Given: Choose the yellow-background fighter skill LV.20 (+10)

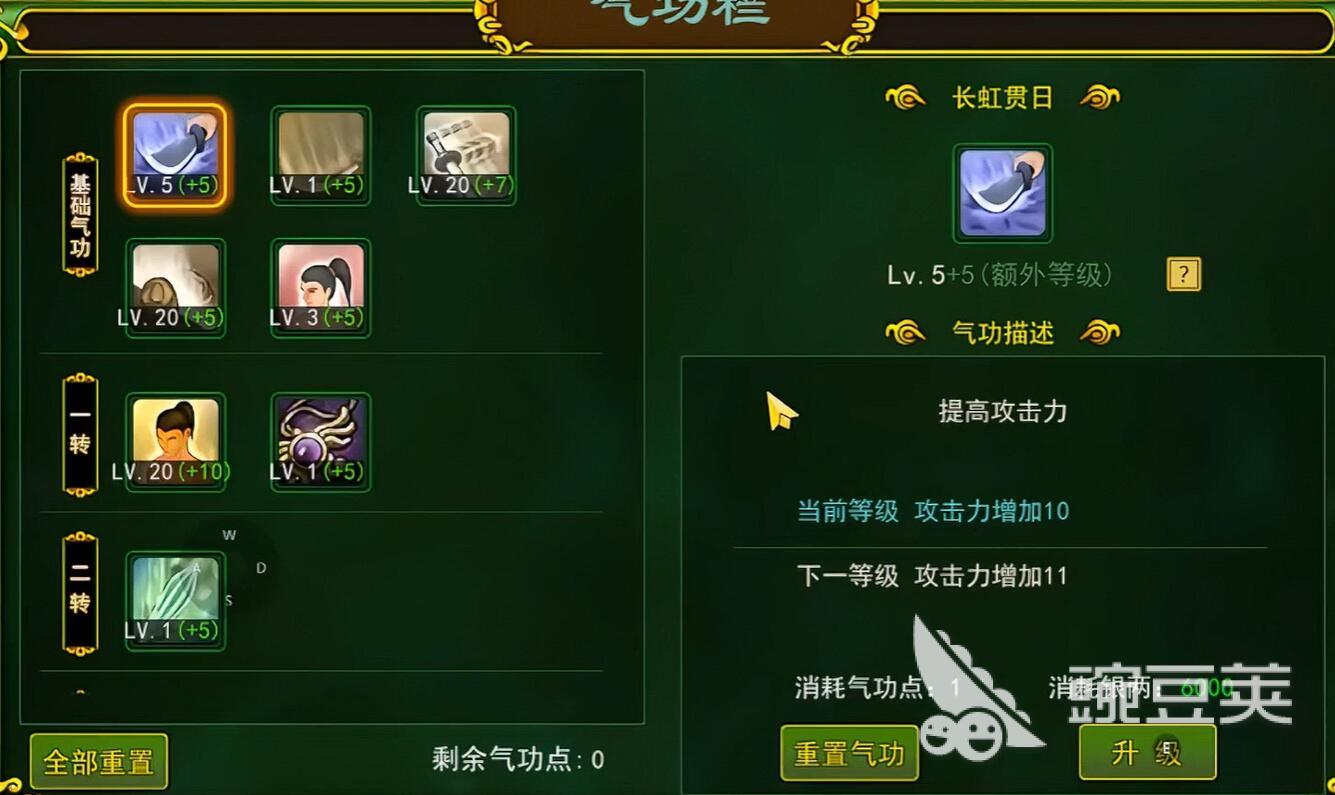Looking at the screenshot, I should coord(175,442).
